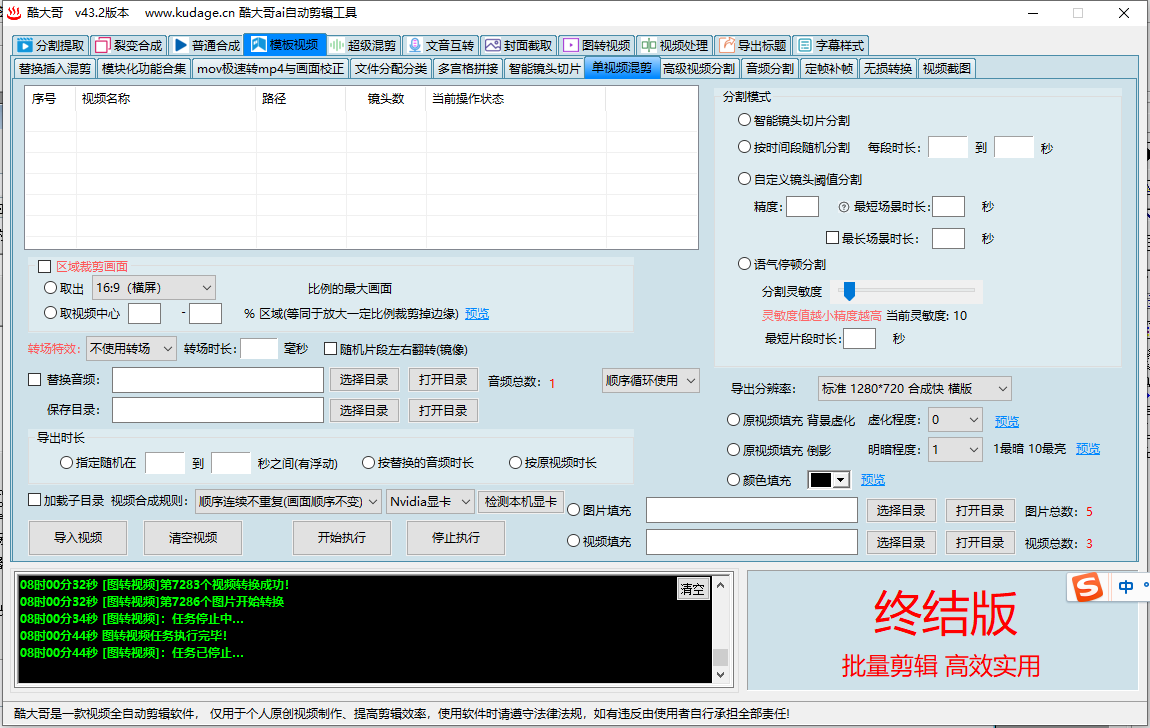Open the 16:9 (横屏) aspect ratio dropdown

tap(154, 288)
